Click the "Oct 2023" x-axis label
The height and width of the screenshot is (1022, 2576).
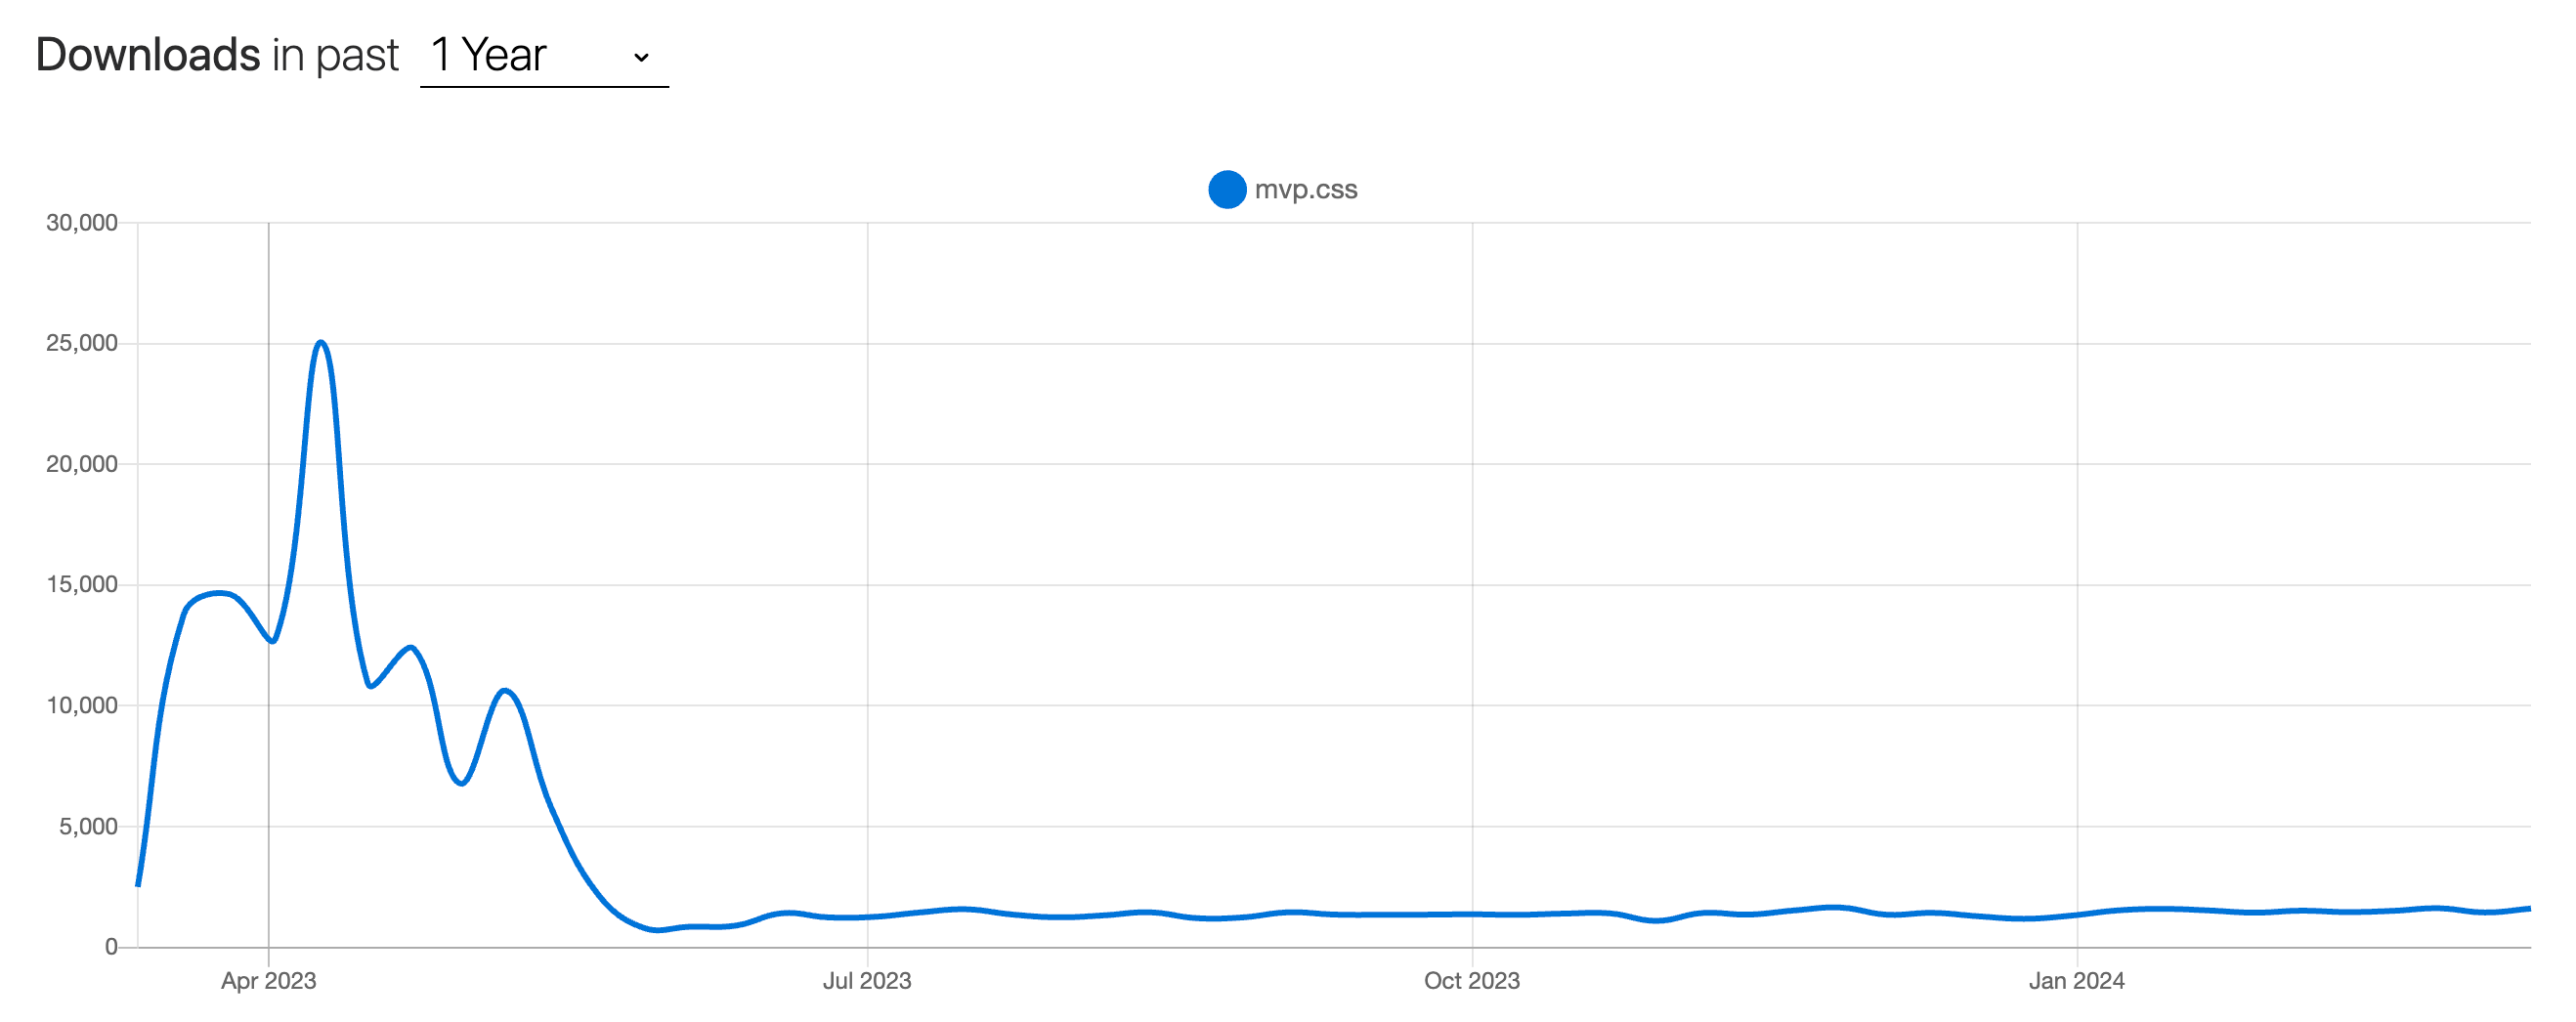pos(1471,981)
